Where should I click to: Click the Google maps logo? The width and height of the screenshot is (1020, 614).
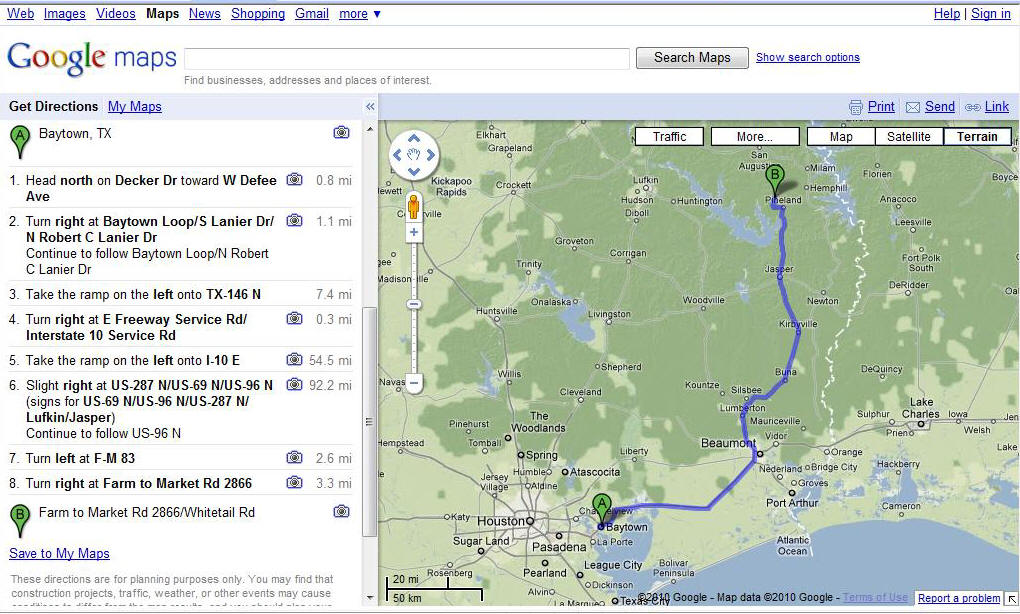tap(92, 59)
